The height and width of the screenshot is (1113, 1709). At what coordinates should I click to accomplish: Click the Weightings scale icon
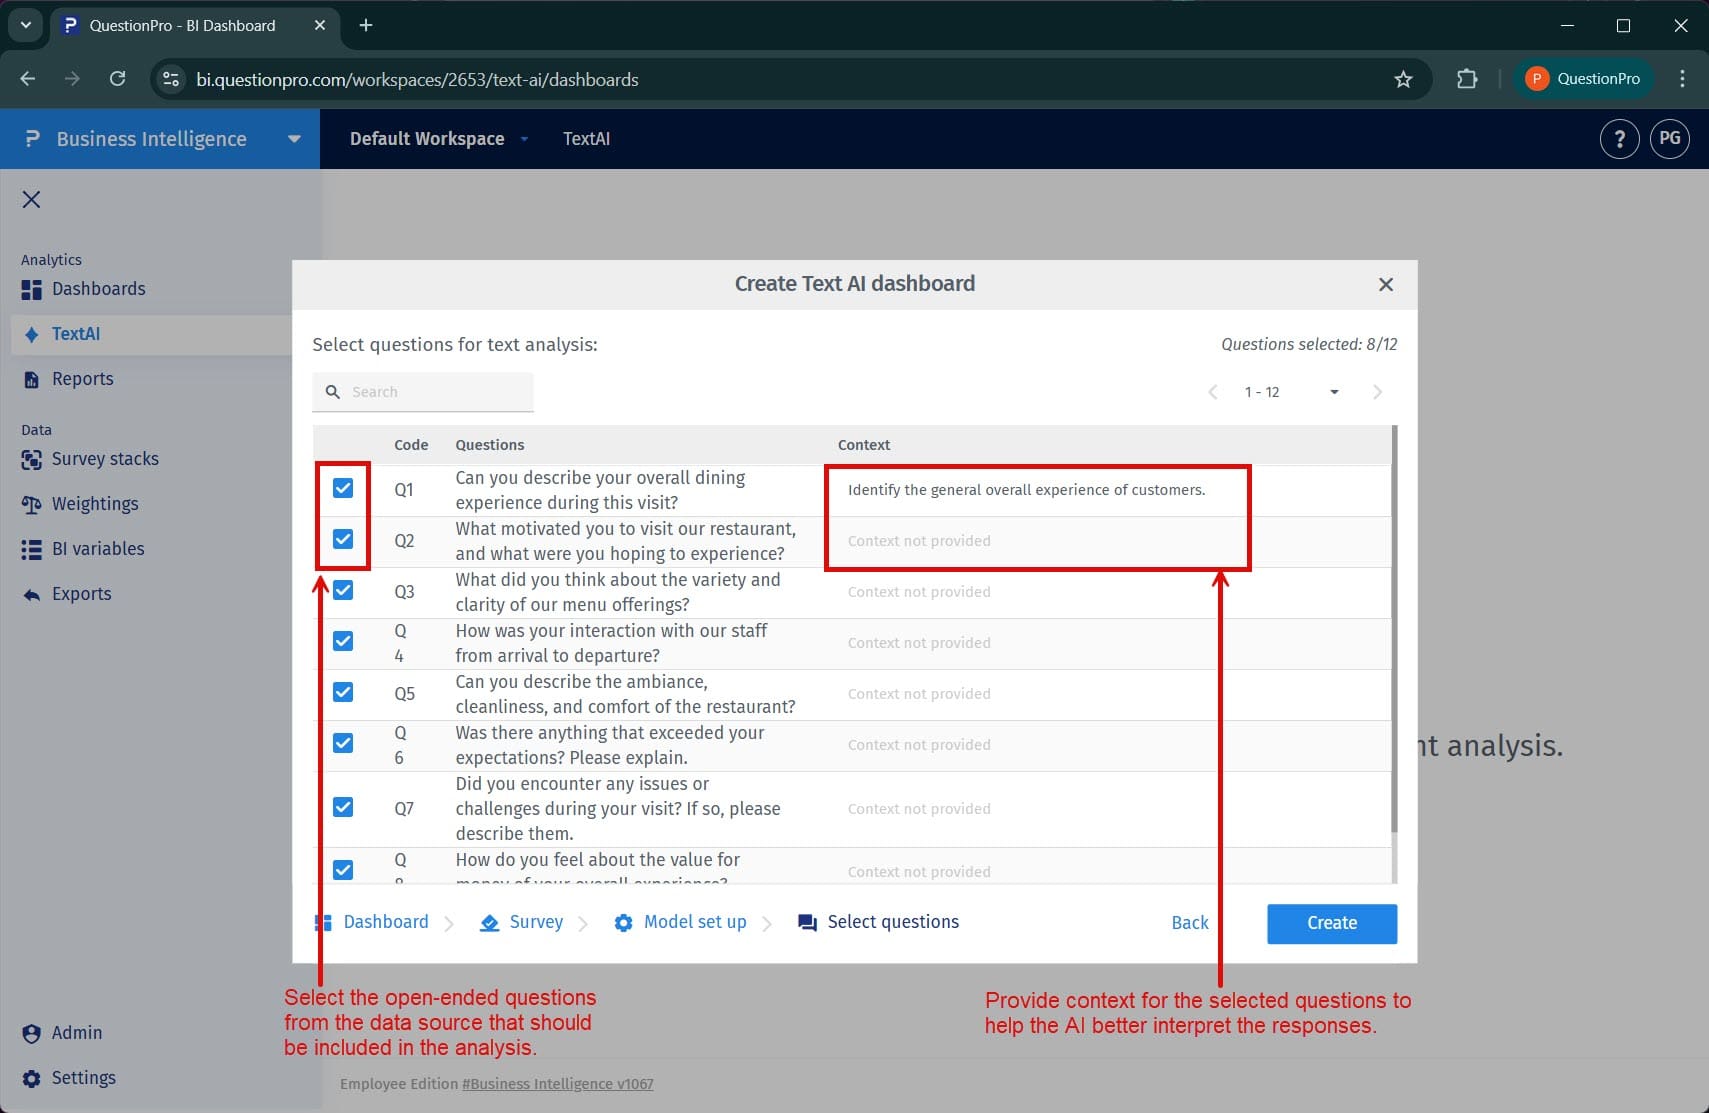[x=32, y=505]
